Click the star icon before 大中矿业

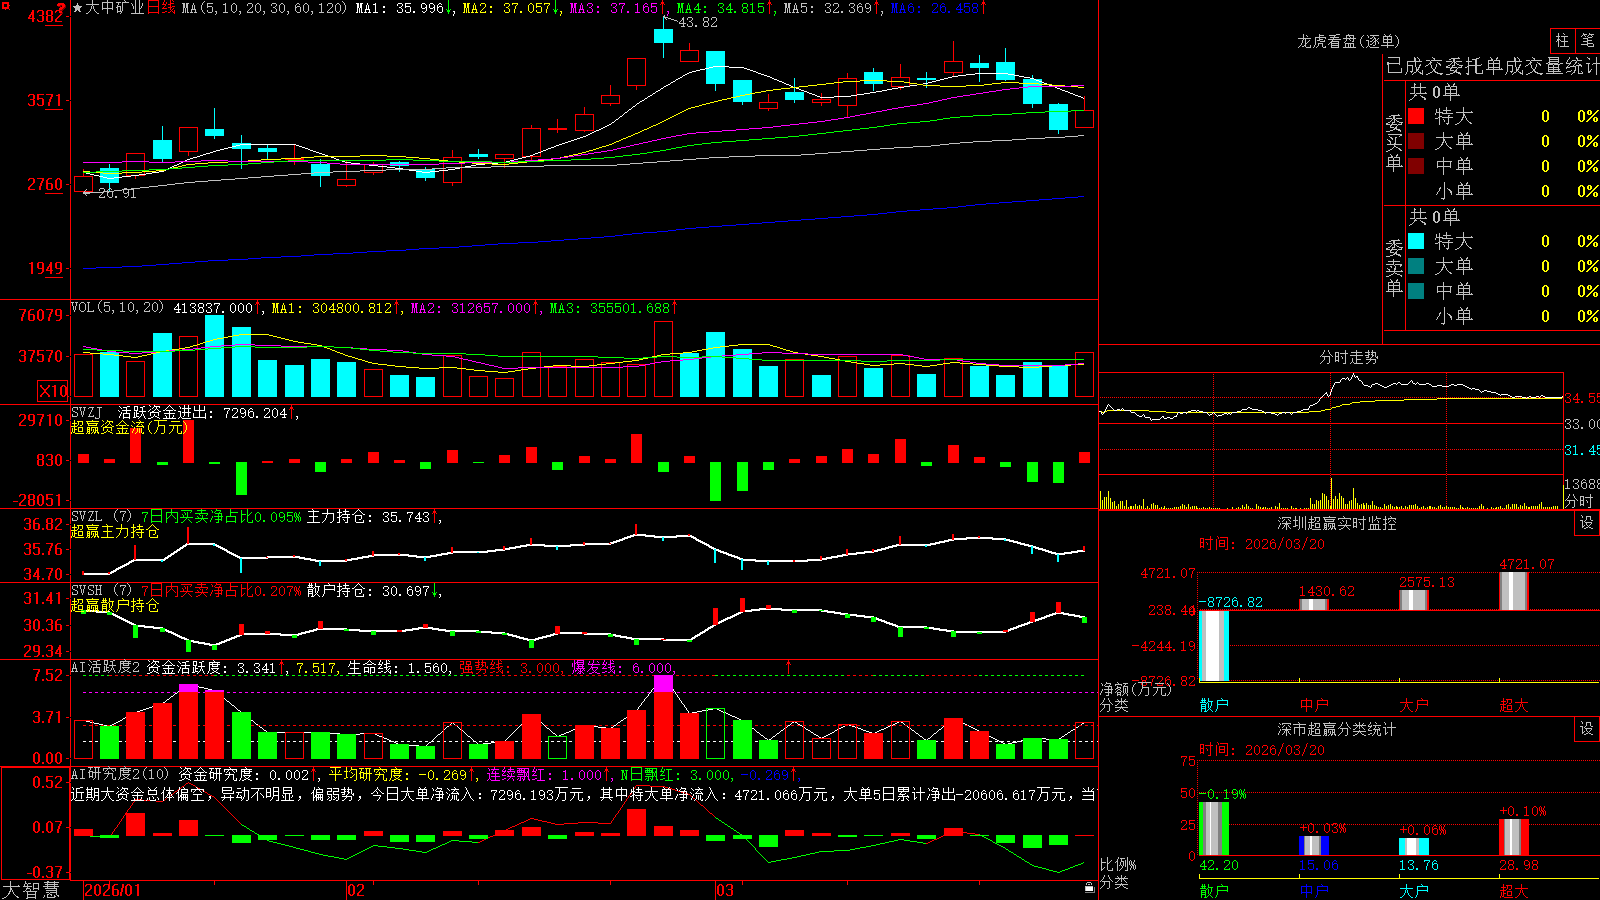click(x=77, y=8)
